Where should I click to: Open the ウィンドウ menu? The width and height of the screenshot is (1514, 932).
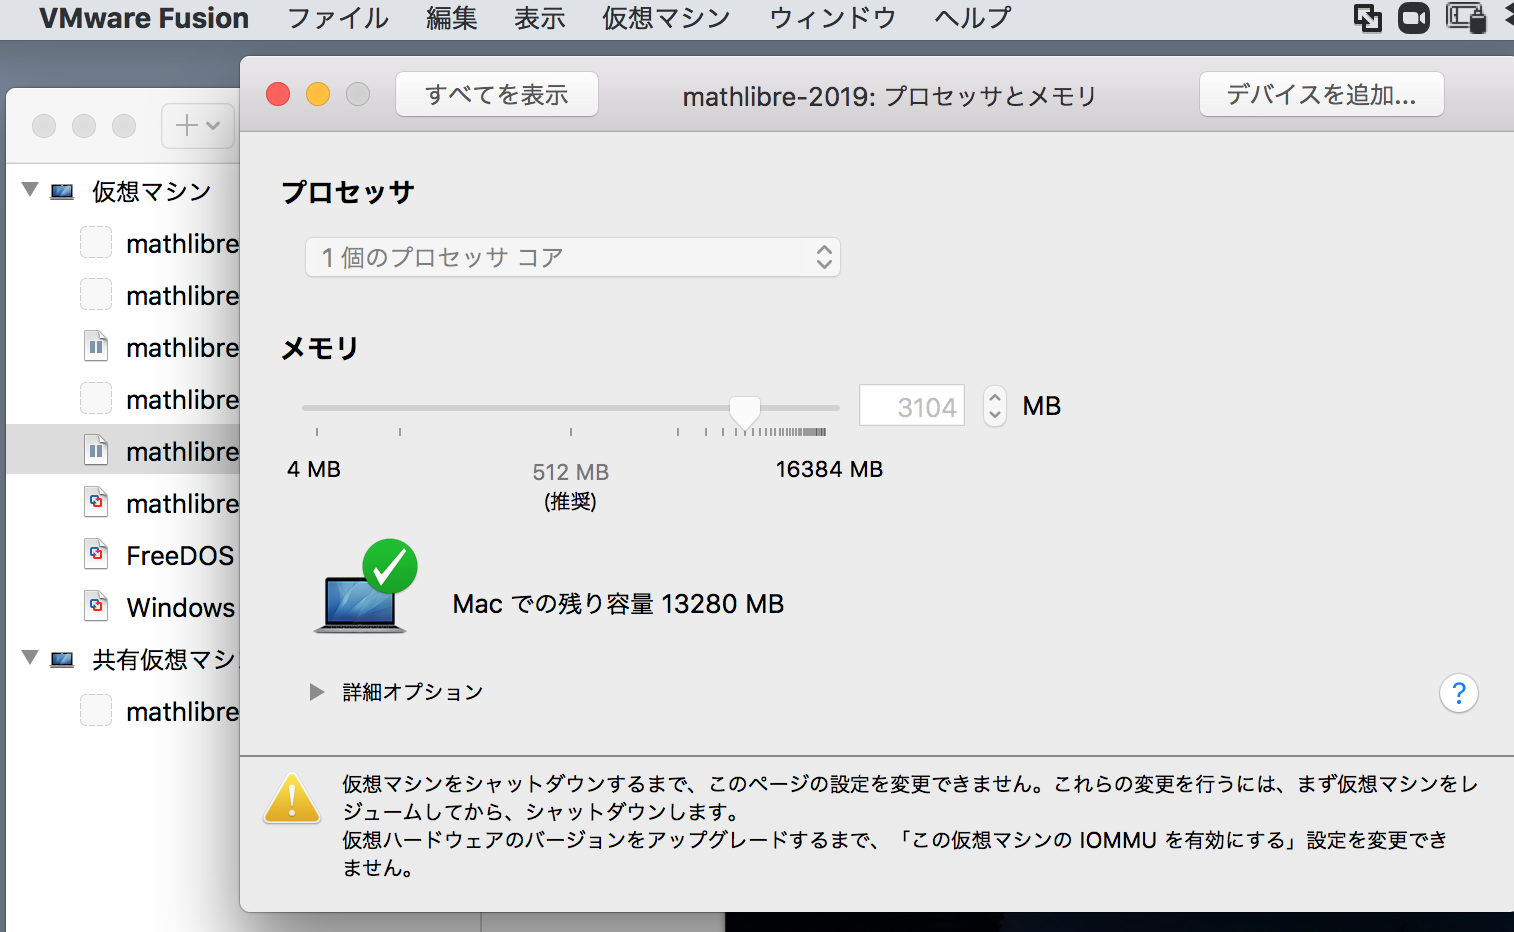click(x=832, y=18)
